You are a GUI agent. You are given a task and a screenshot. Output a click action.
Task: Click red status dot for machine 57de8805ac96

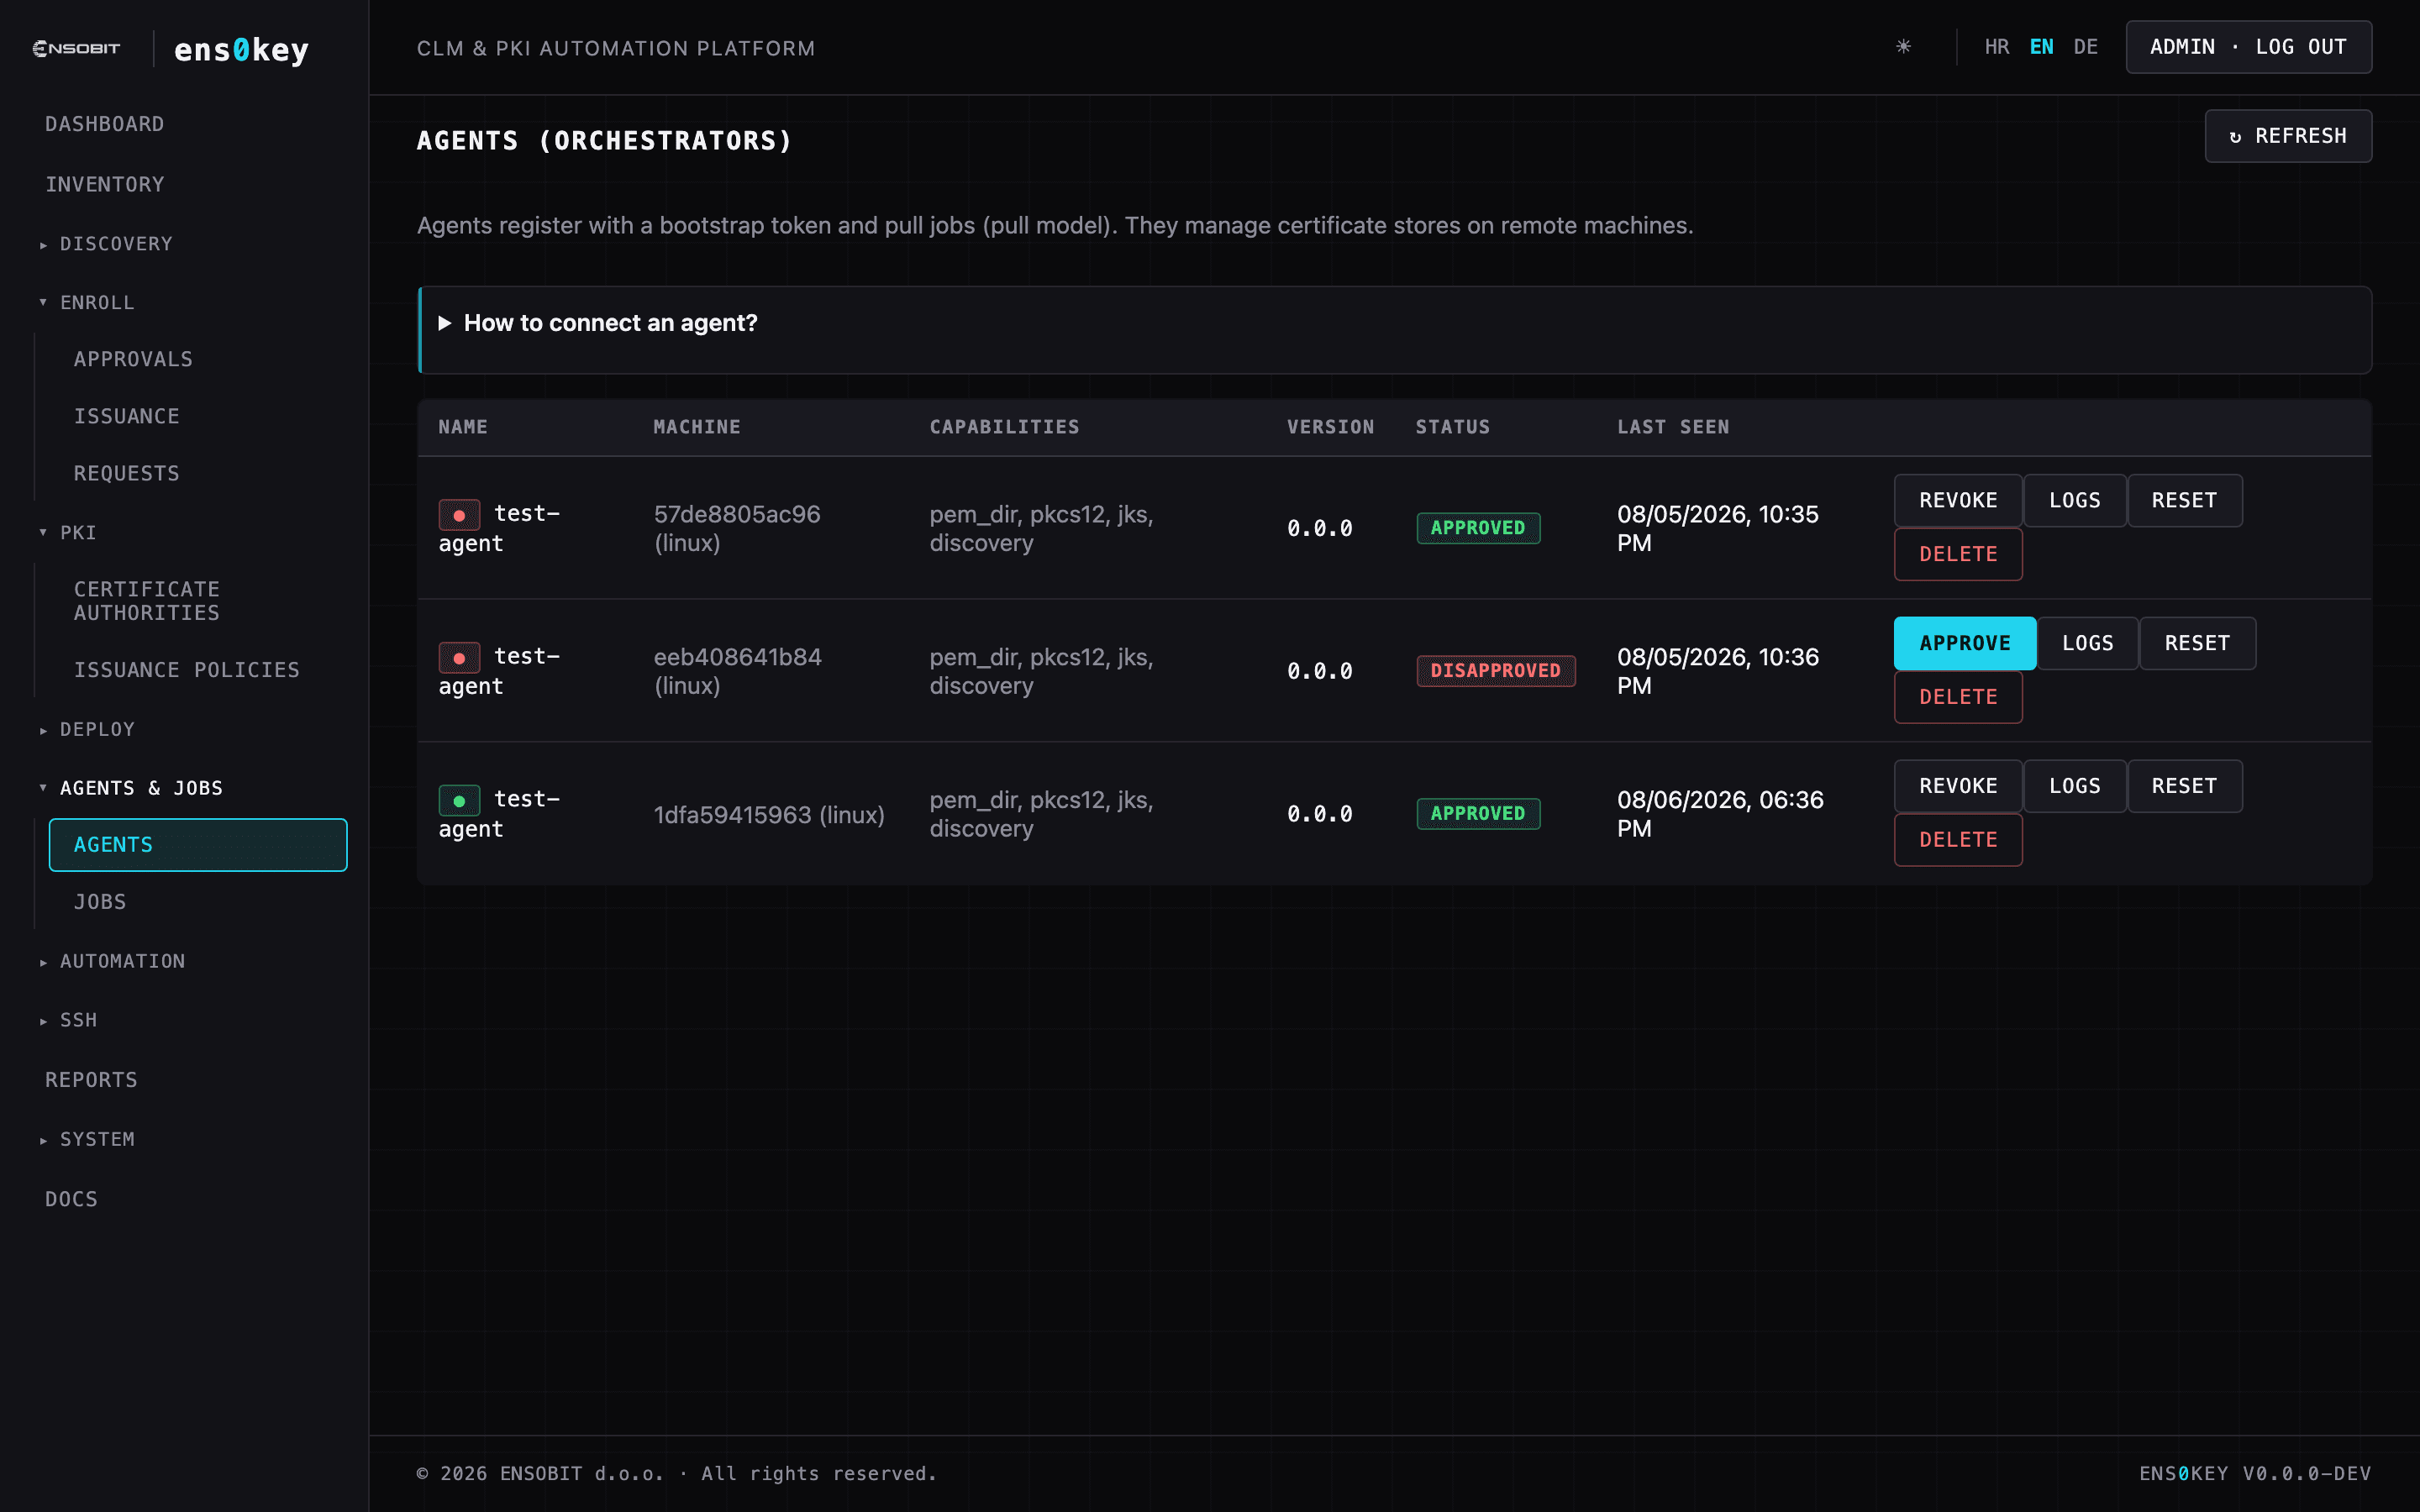tap(459, 515)
